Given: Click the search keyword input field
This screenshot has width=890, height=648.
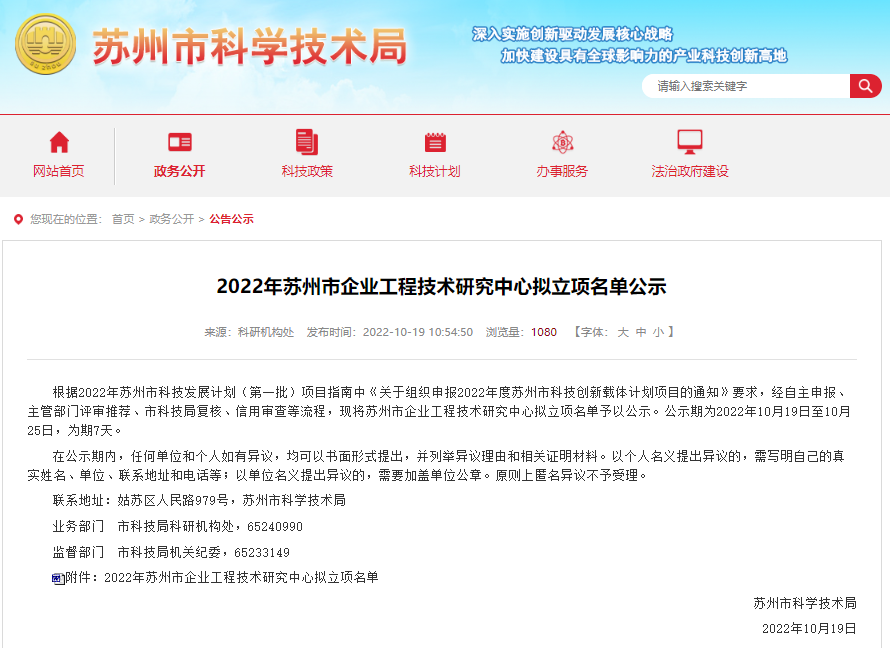Looking at the screenshot, I should pos(746,86).
